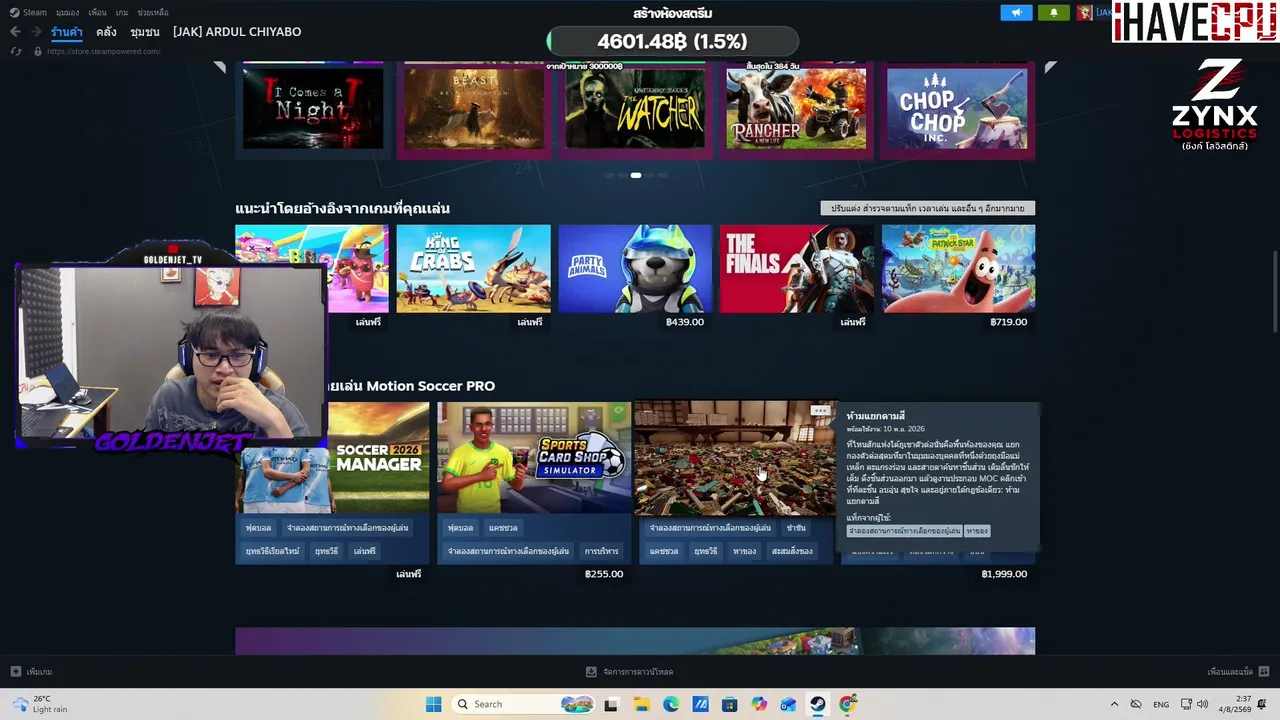The height and width of the screenshot is (720, 1280).
Task: Open Task View on the taskbar
Action: (611, 704)
